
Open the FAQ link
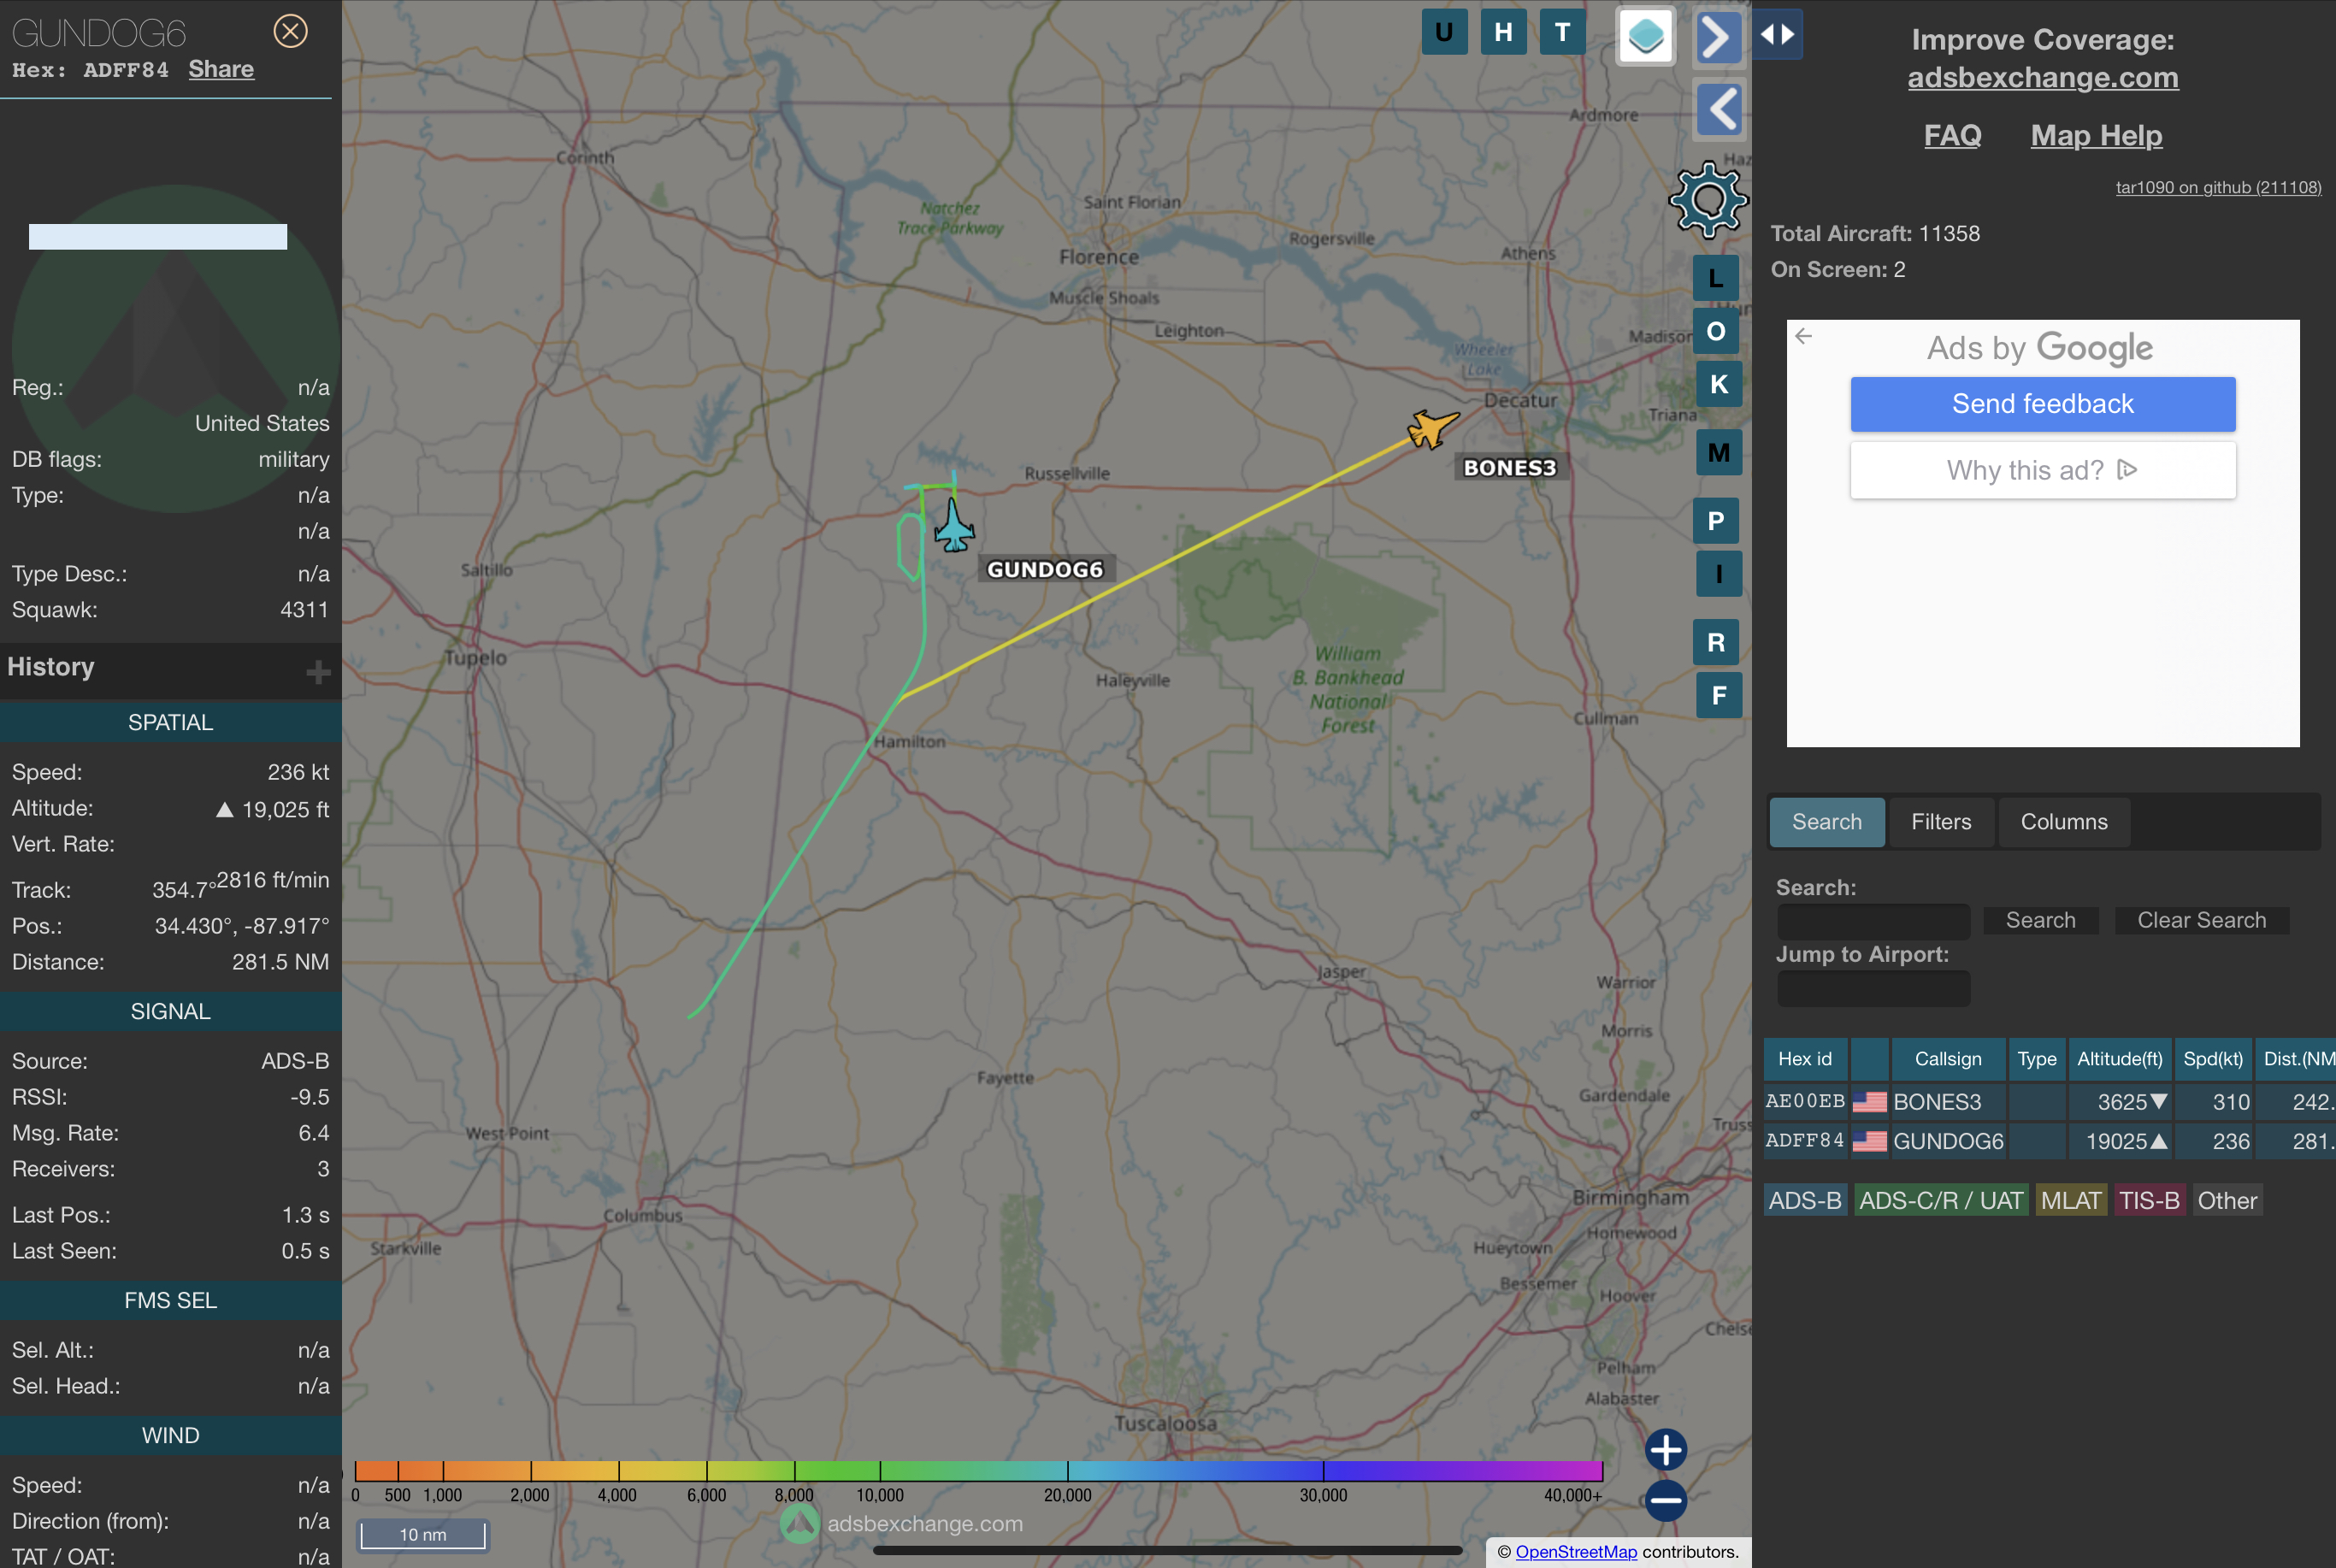point(1952,135)
